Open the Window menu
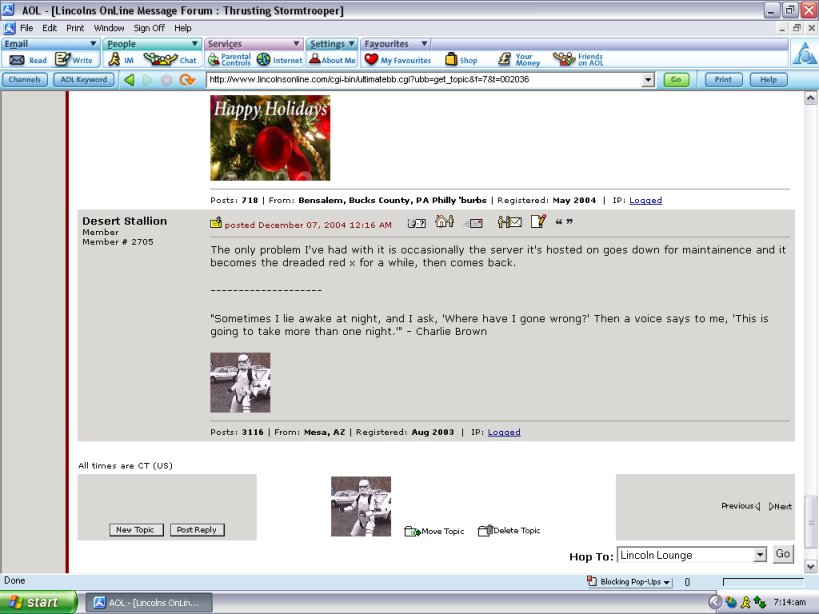 pyautogui.click(x=109, y=28)
